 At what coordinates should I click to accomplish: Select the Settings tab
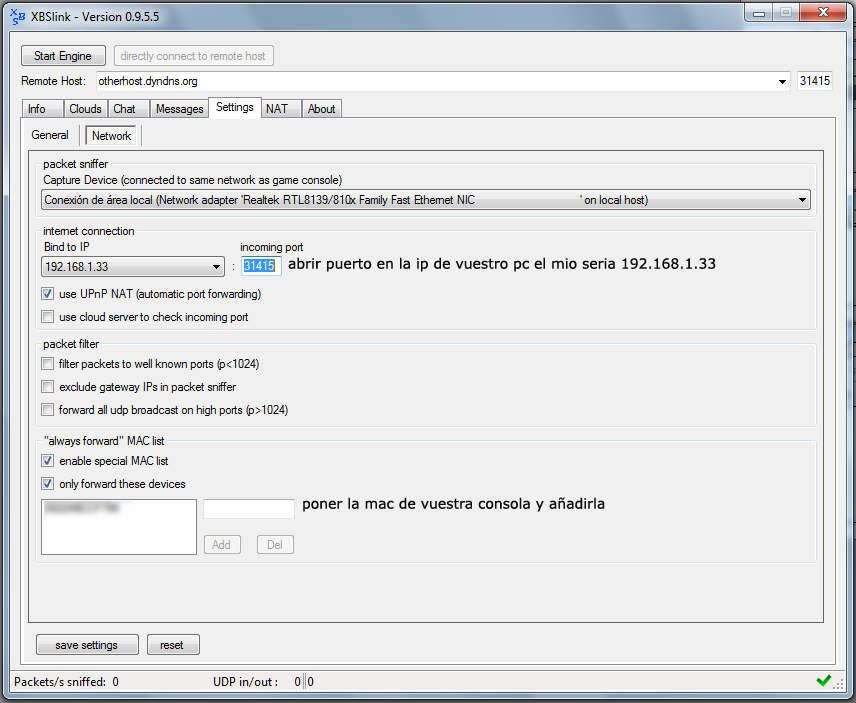(x=235, y=107)
